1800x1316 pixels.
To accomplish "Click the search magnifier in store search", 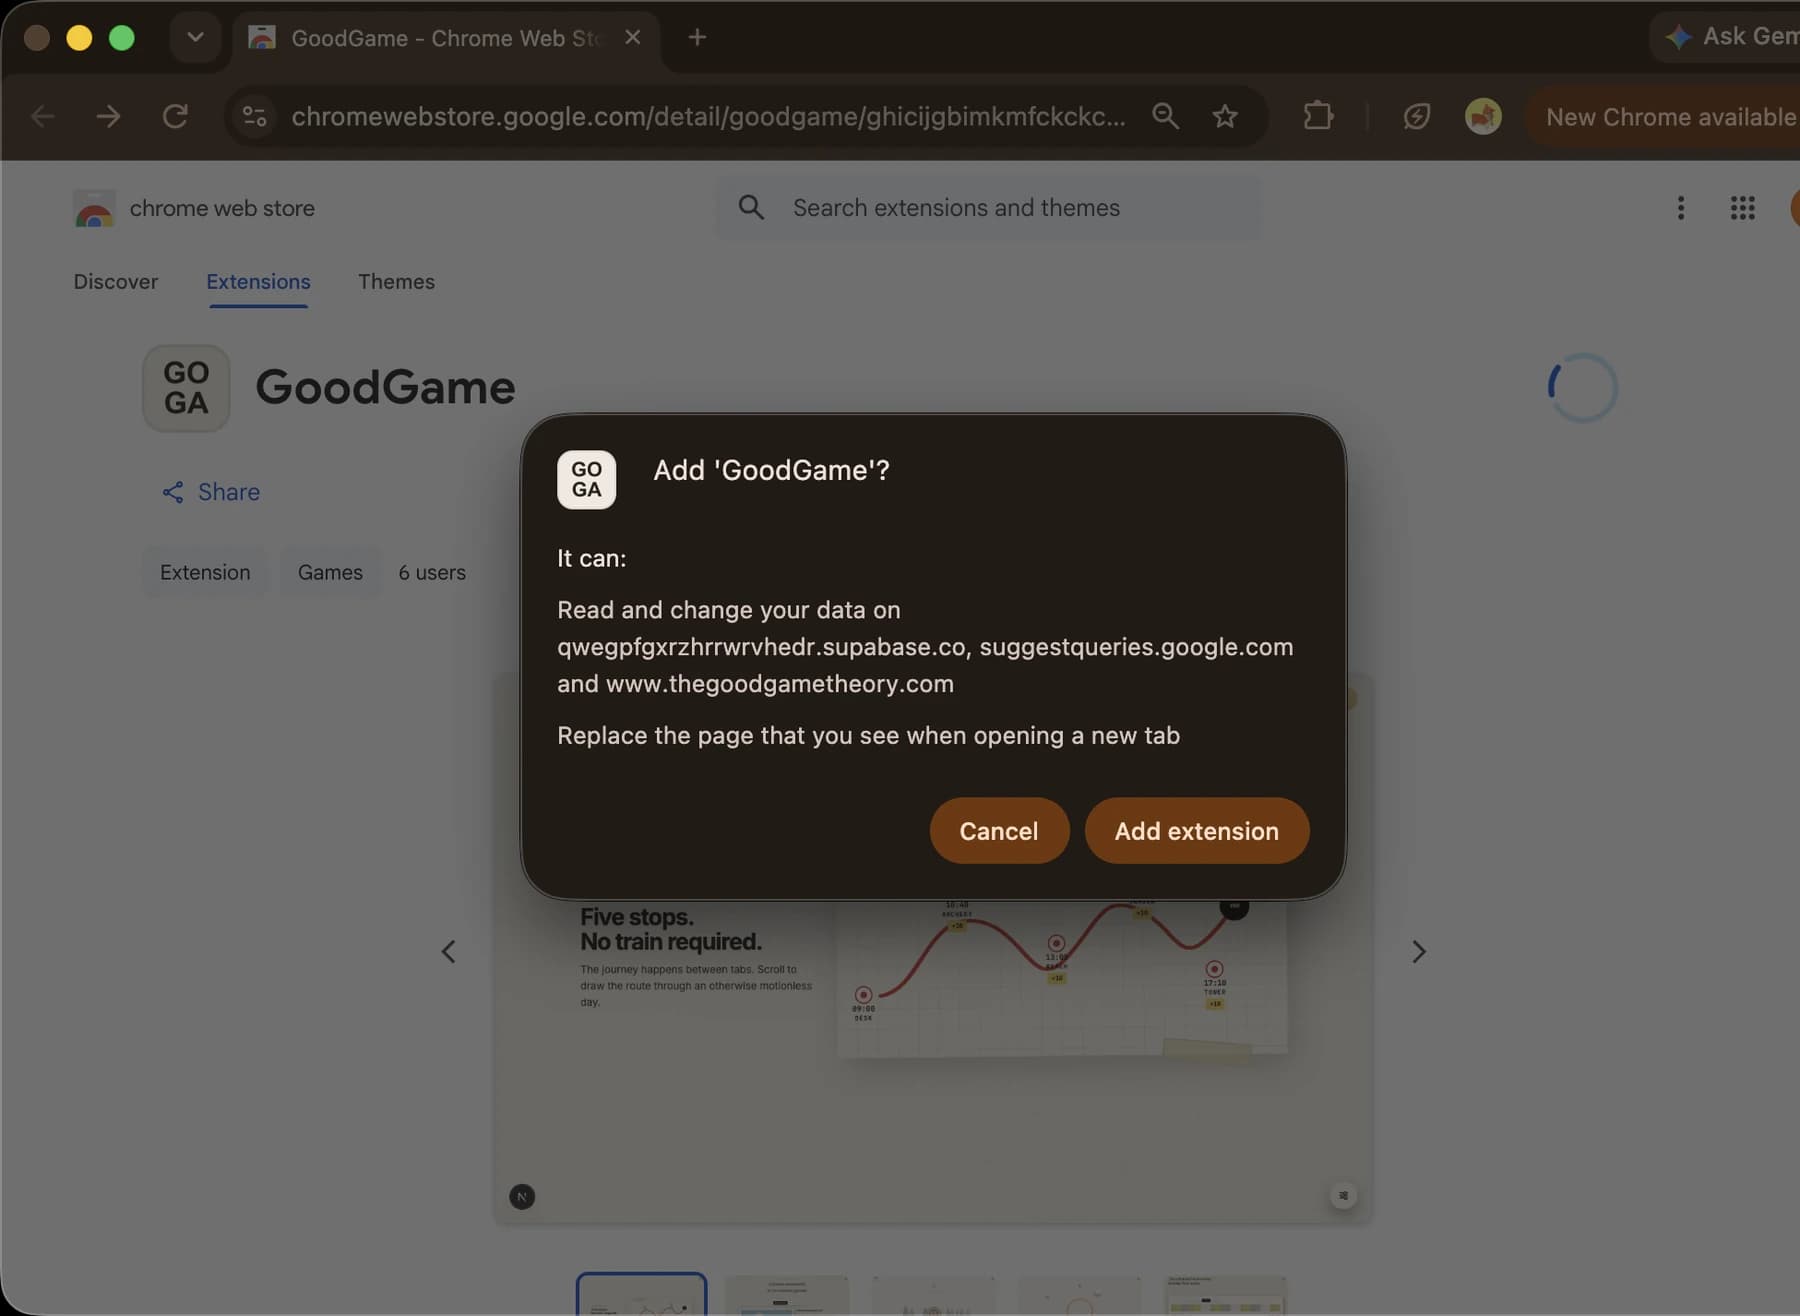I will [x=751, y=208].
